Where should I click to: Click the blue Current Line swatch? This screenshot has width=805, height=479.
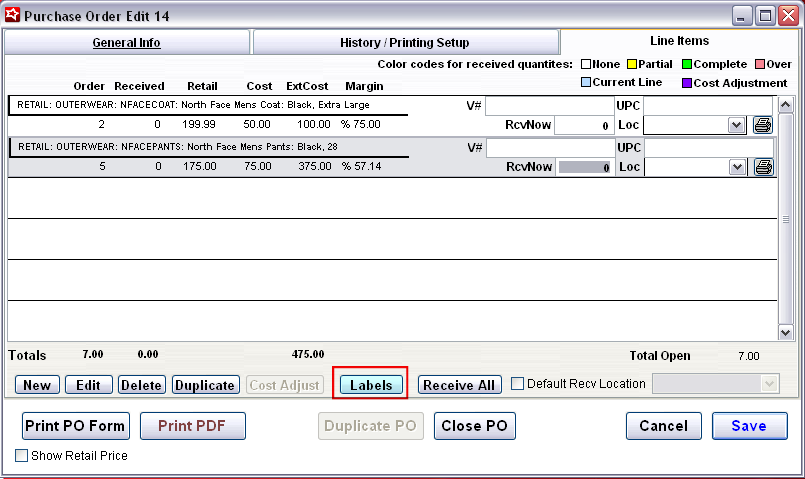tap(586, 82)
